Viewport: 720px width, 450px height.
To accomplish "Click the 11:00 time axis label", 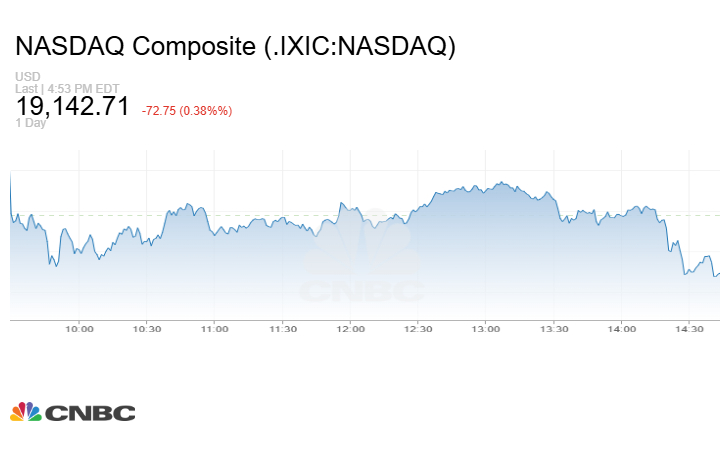I will (214, 329).
